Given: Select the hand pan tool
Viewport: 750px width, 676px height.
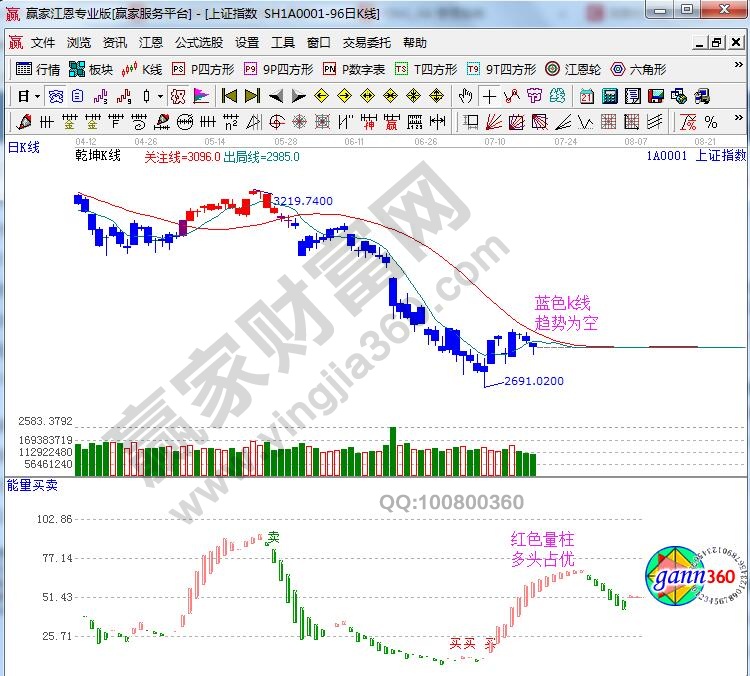Looking at the screenshot, I should click(465, 96).
